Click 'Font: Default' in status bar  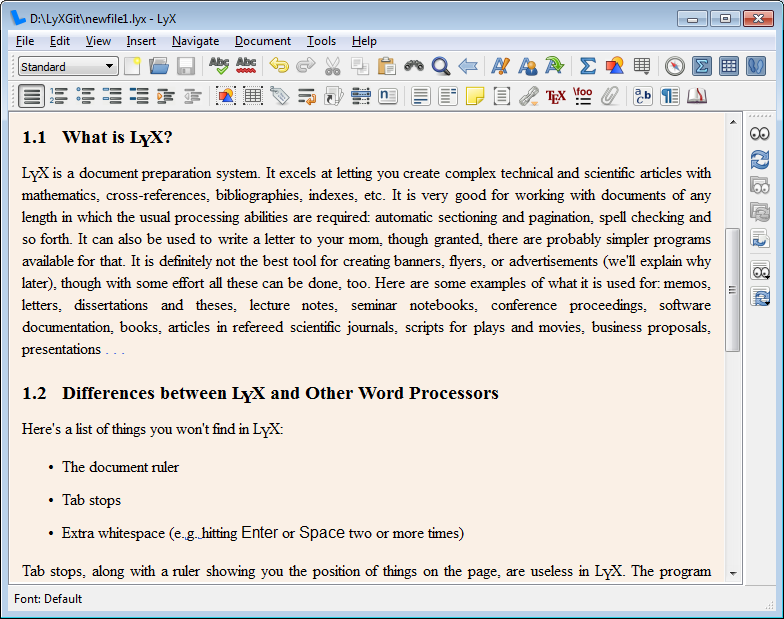tap(48, 598)
